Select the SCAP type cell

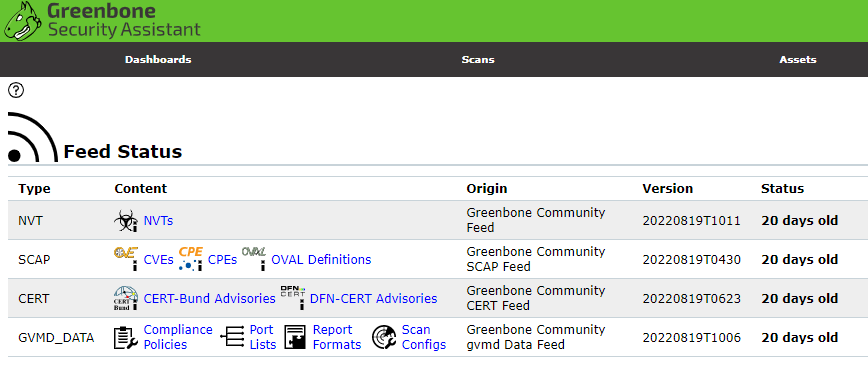point(34,260)
